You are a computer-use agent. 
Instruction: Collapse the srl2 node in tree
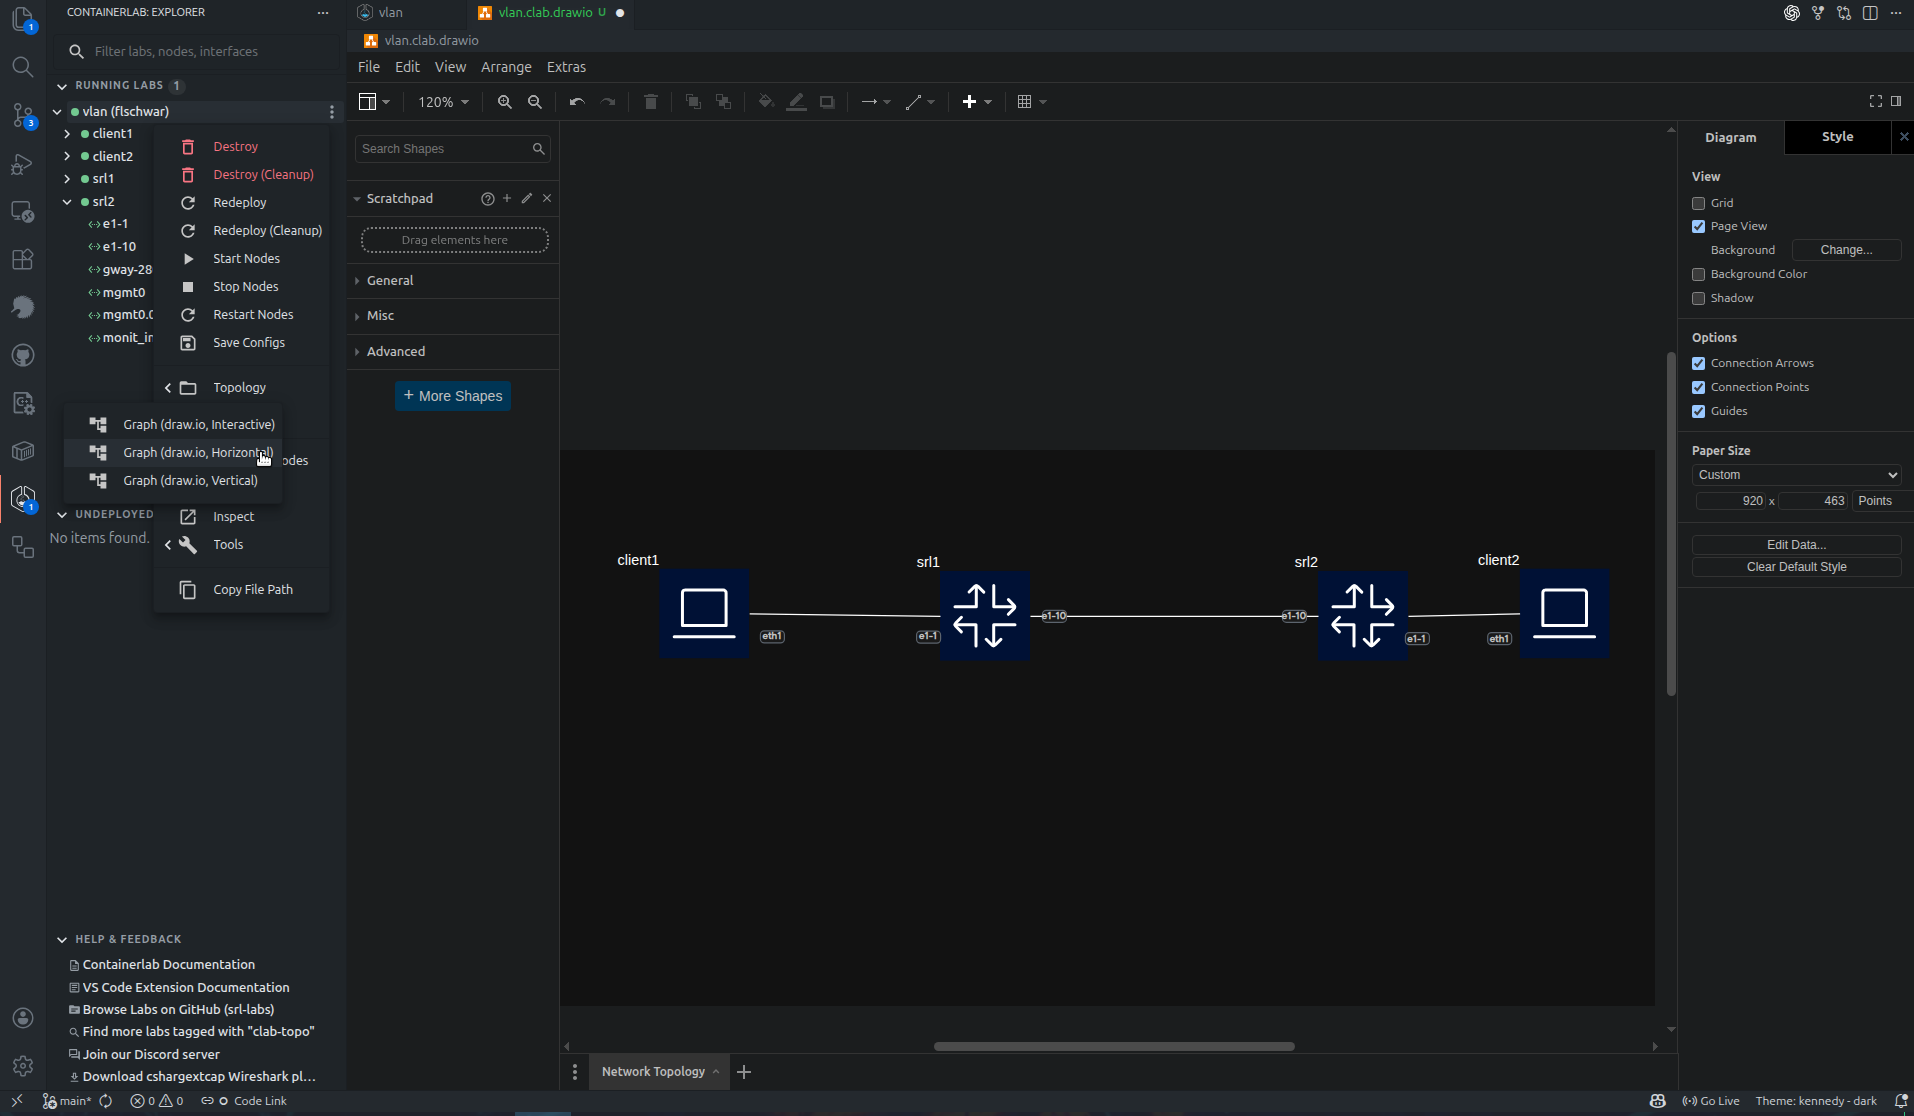point(67,202)
